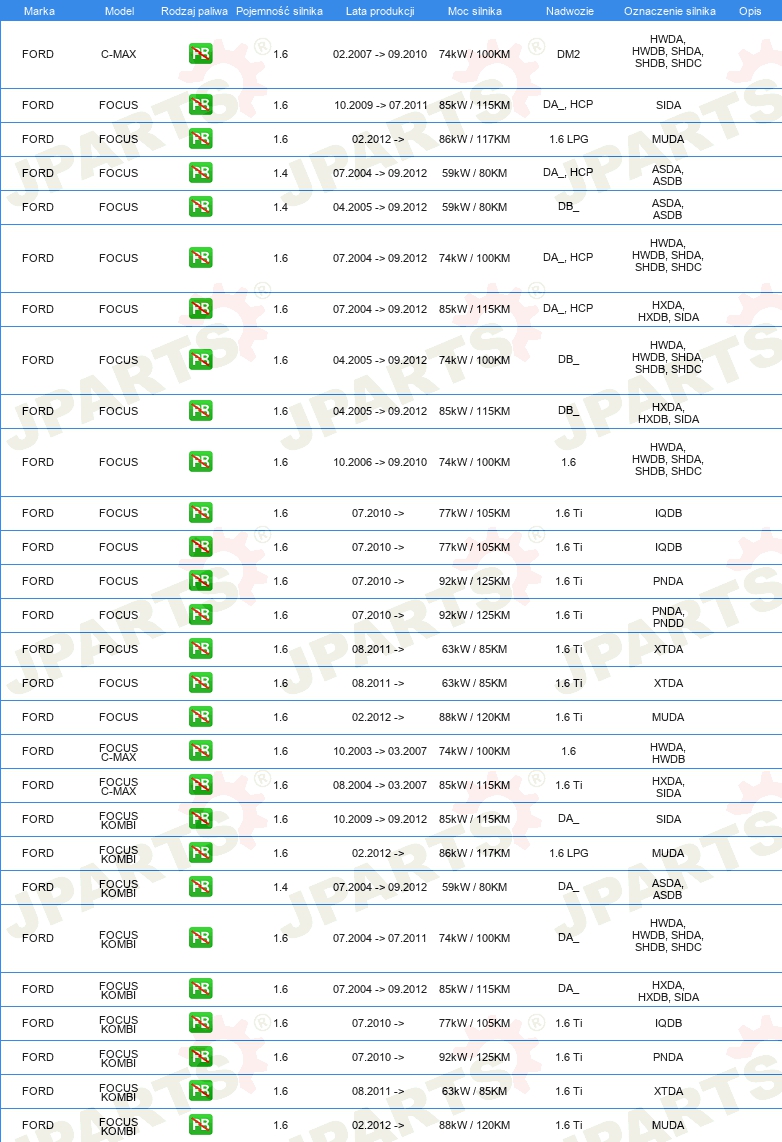The width and height of the screenshot is (782, 1142).
Task: Click 88kW / 120KM in the Focus Kombi row
Action: tap(475, 1125)
